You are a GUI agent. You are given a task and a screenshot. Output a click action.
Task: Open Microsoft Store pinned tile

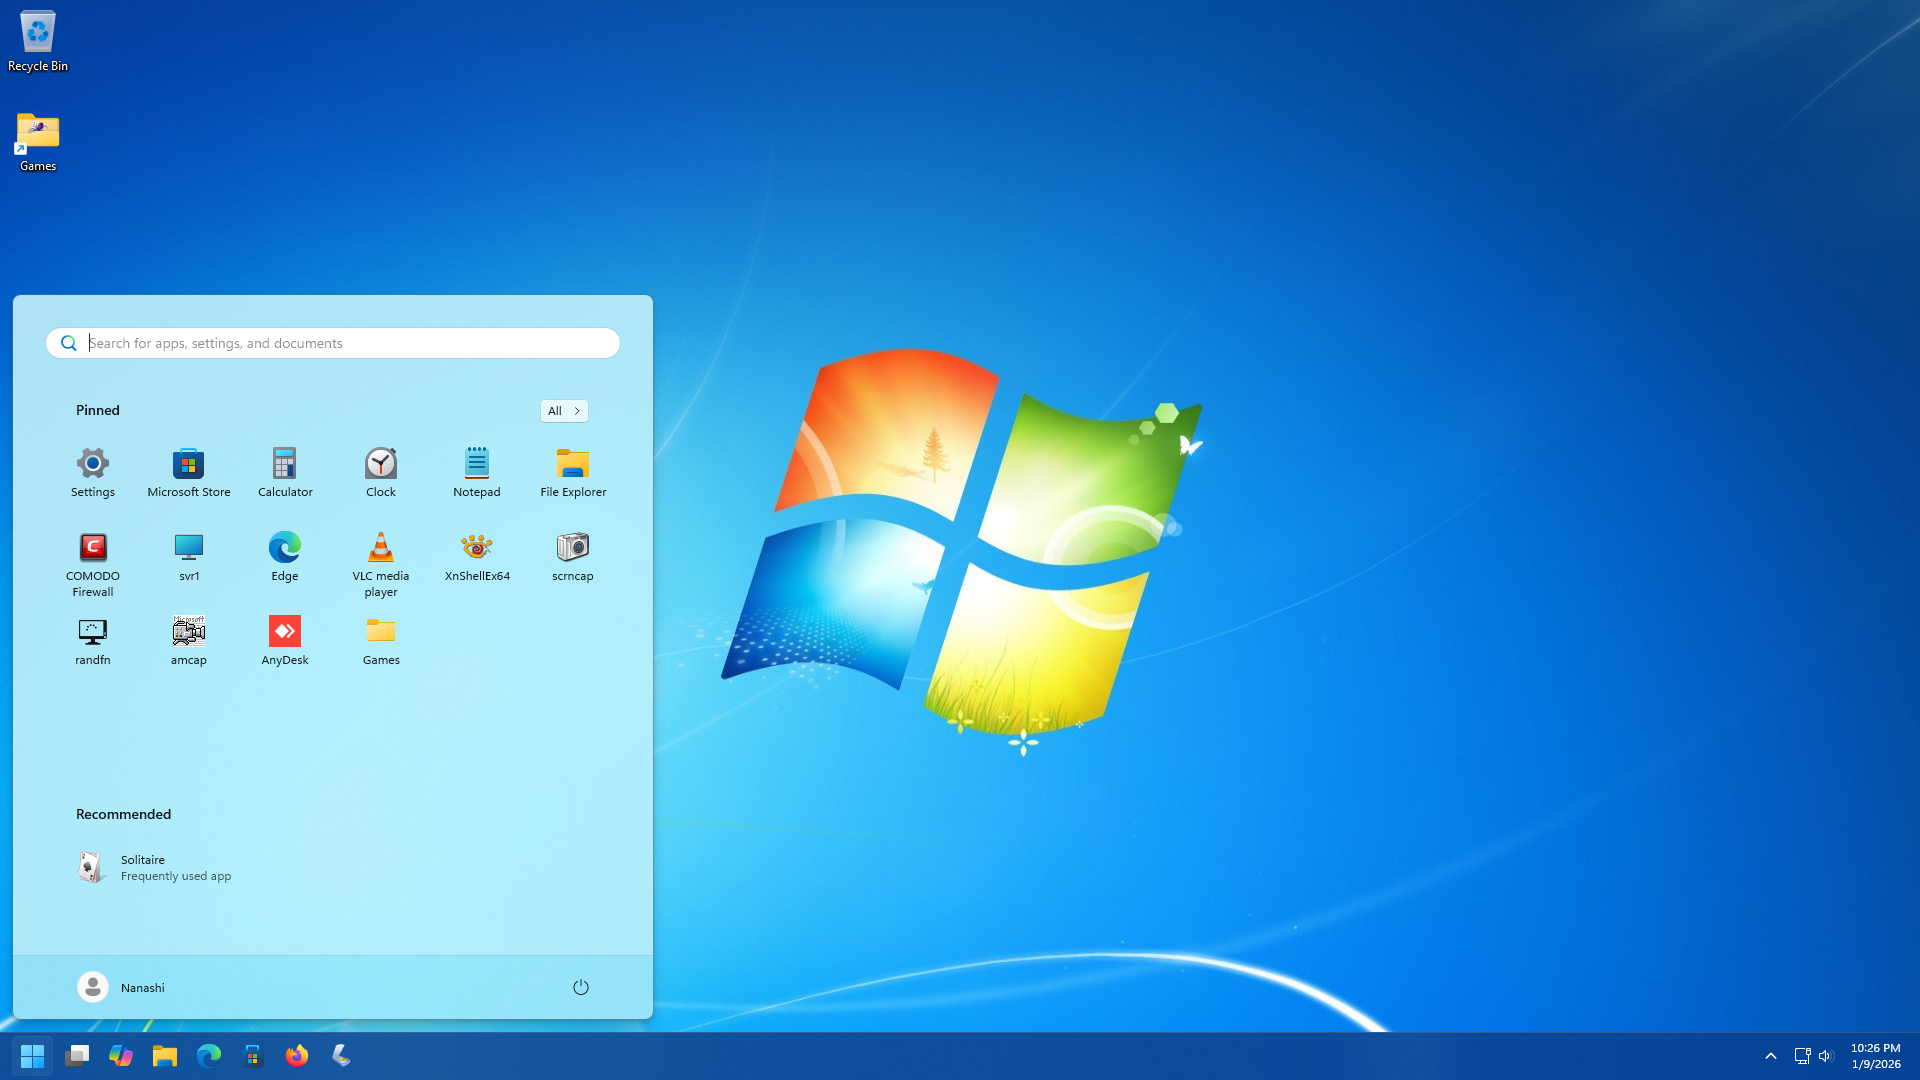click(189, 472)
